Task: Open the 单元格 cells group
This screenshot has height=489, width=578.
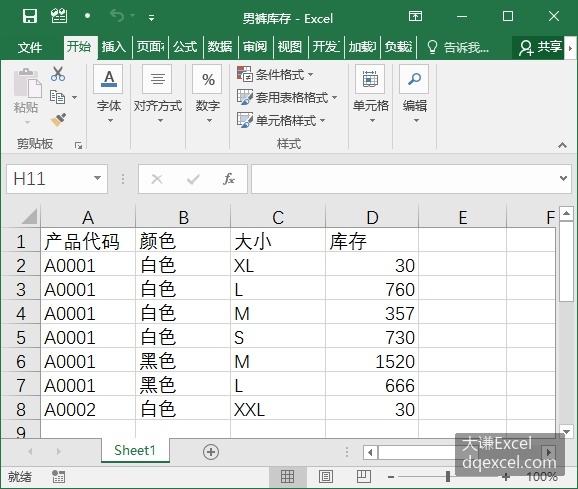Action: point(370,94)
